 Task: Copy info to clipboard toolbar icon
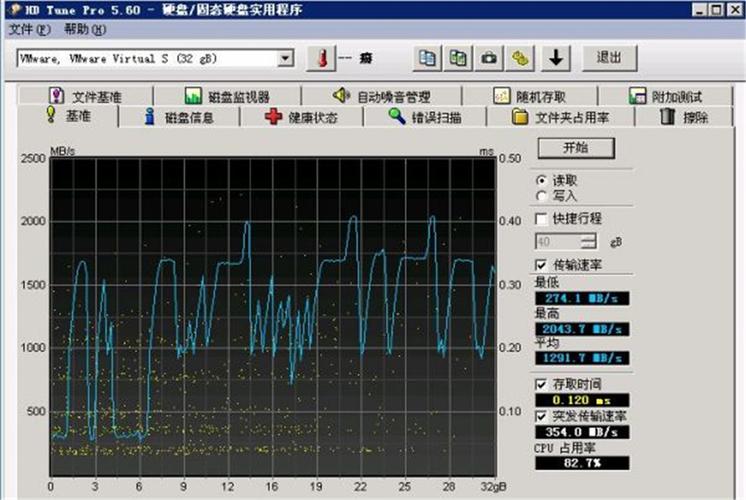pyautogui.click(x=427, y=59)
